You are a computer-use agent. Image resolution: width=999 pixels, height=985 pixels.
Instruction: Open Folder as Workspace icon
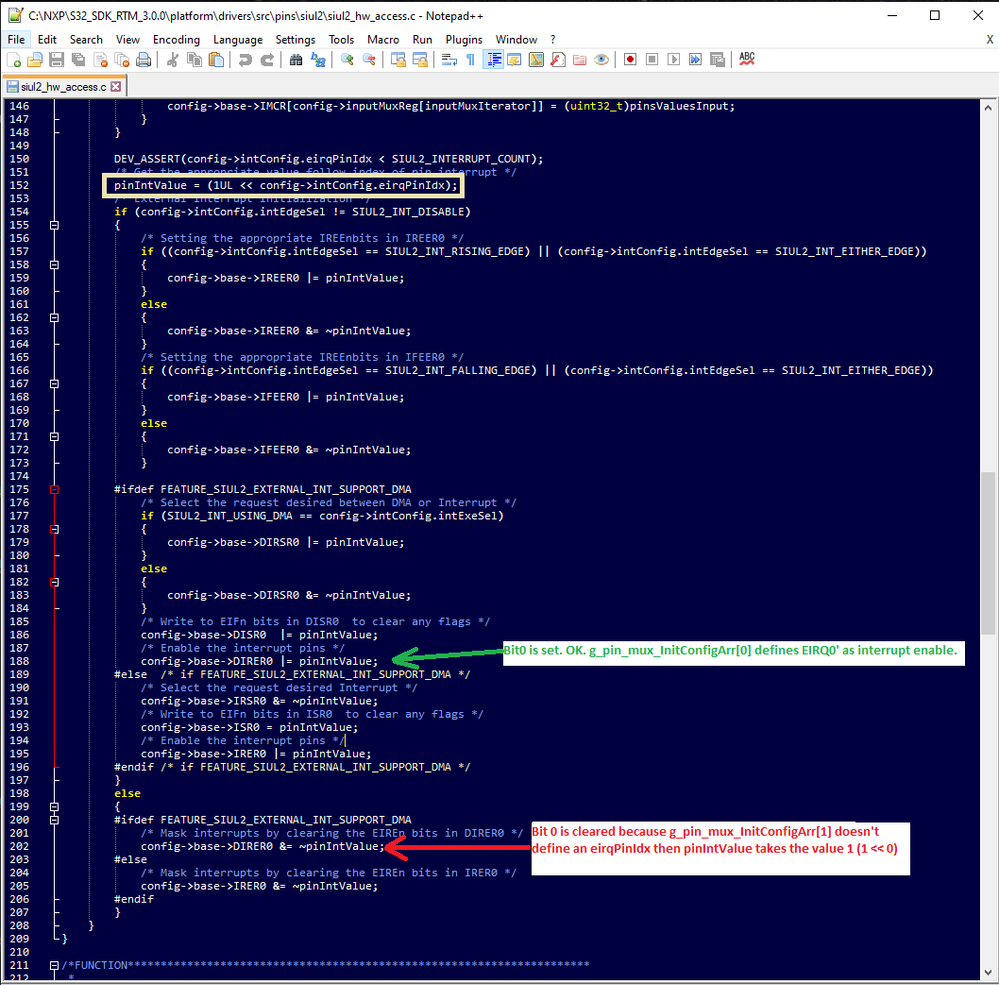point(580,60)
